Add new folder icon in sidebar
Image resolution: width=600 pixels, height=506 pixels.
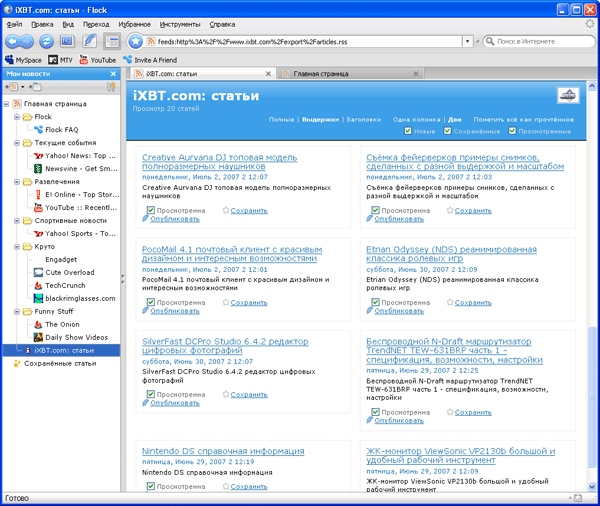[x=36, y=87]
